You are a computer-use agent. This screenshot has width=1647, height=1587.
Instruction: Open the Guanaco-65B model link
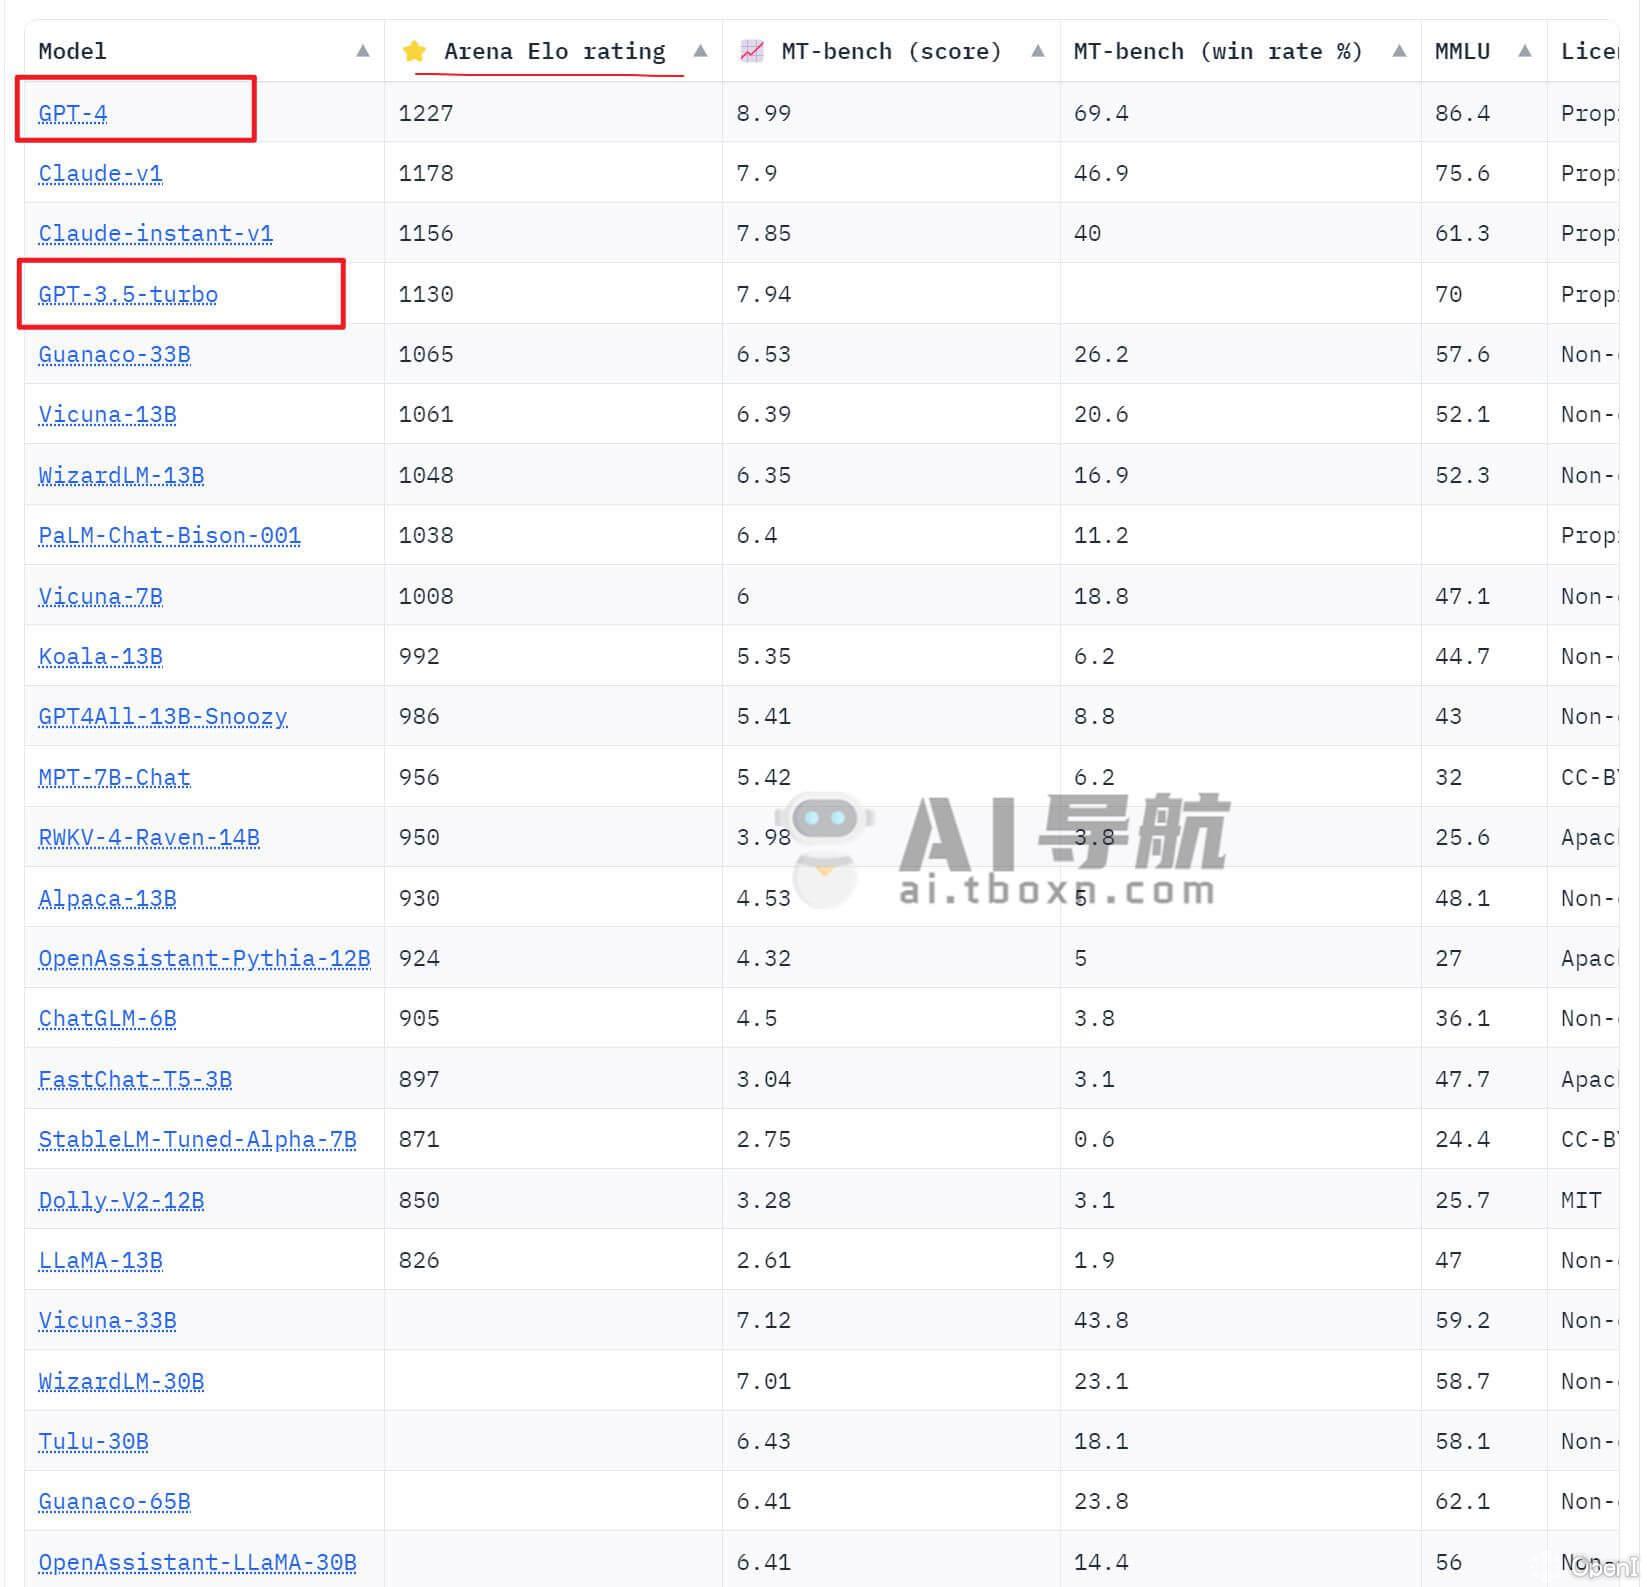click(x=114, y=1501)
